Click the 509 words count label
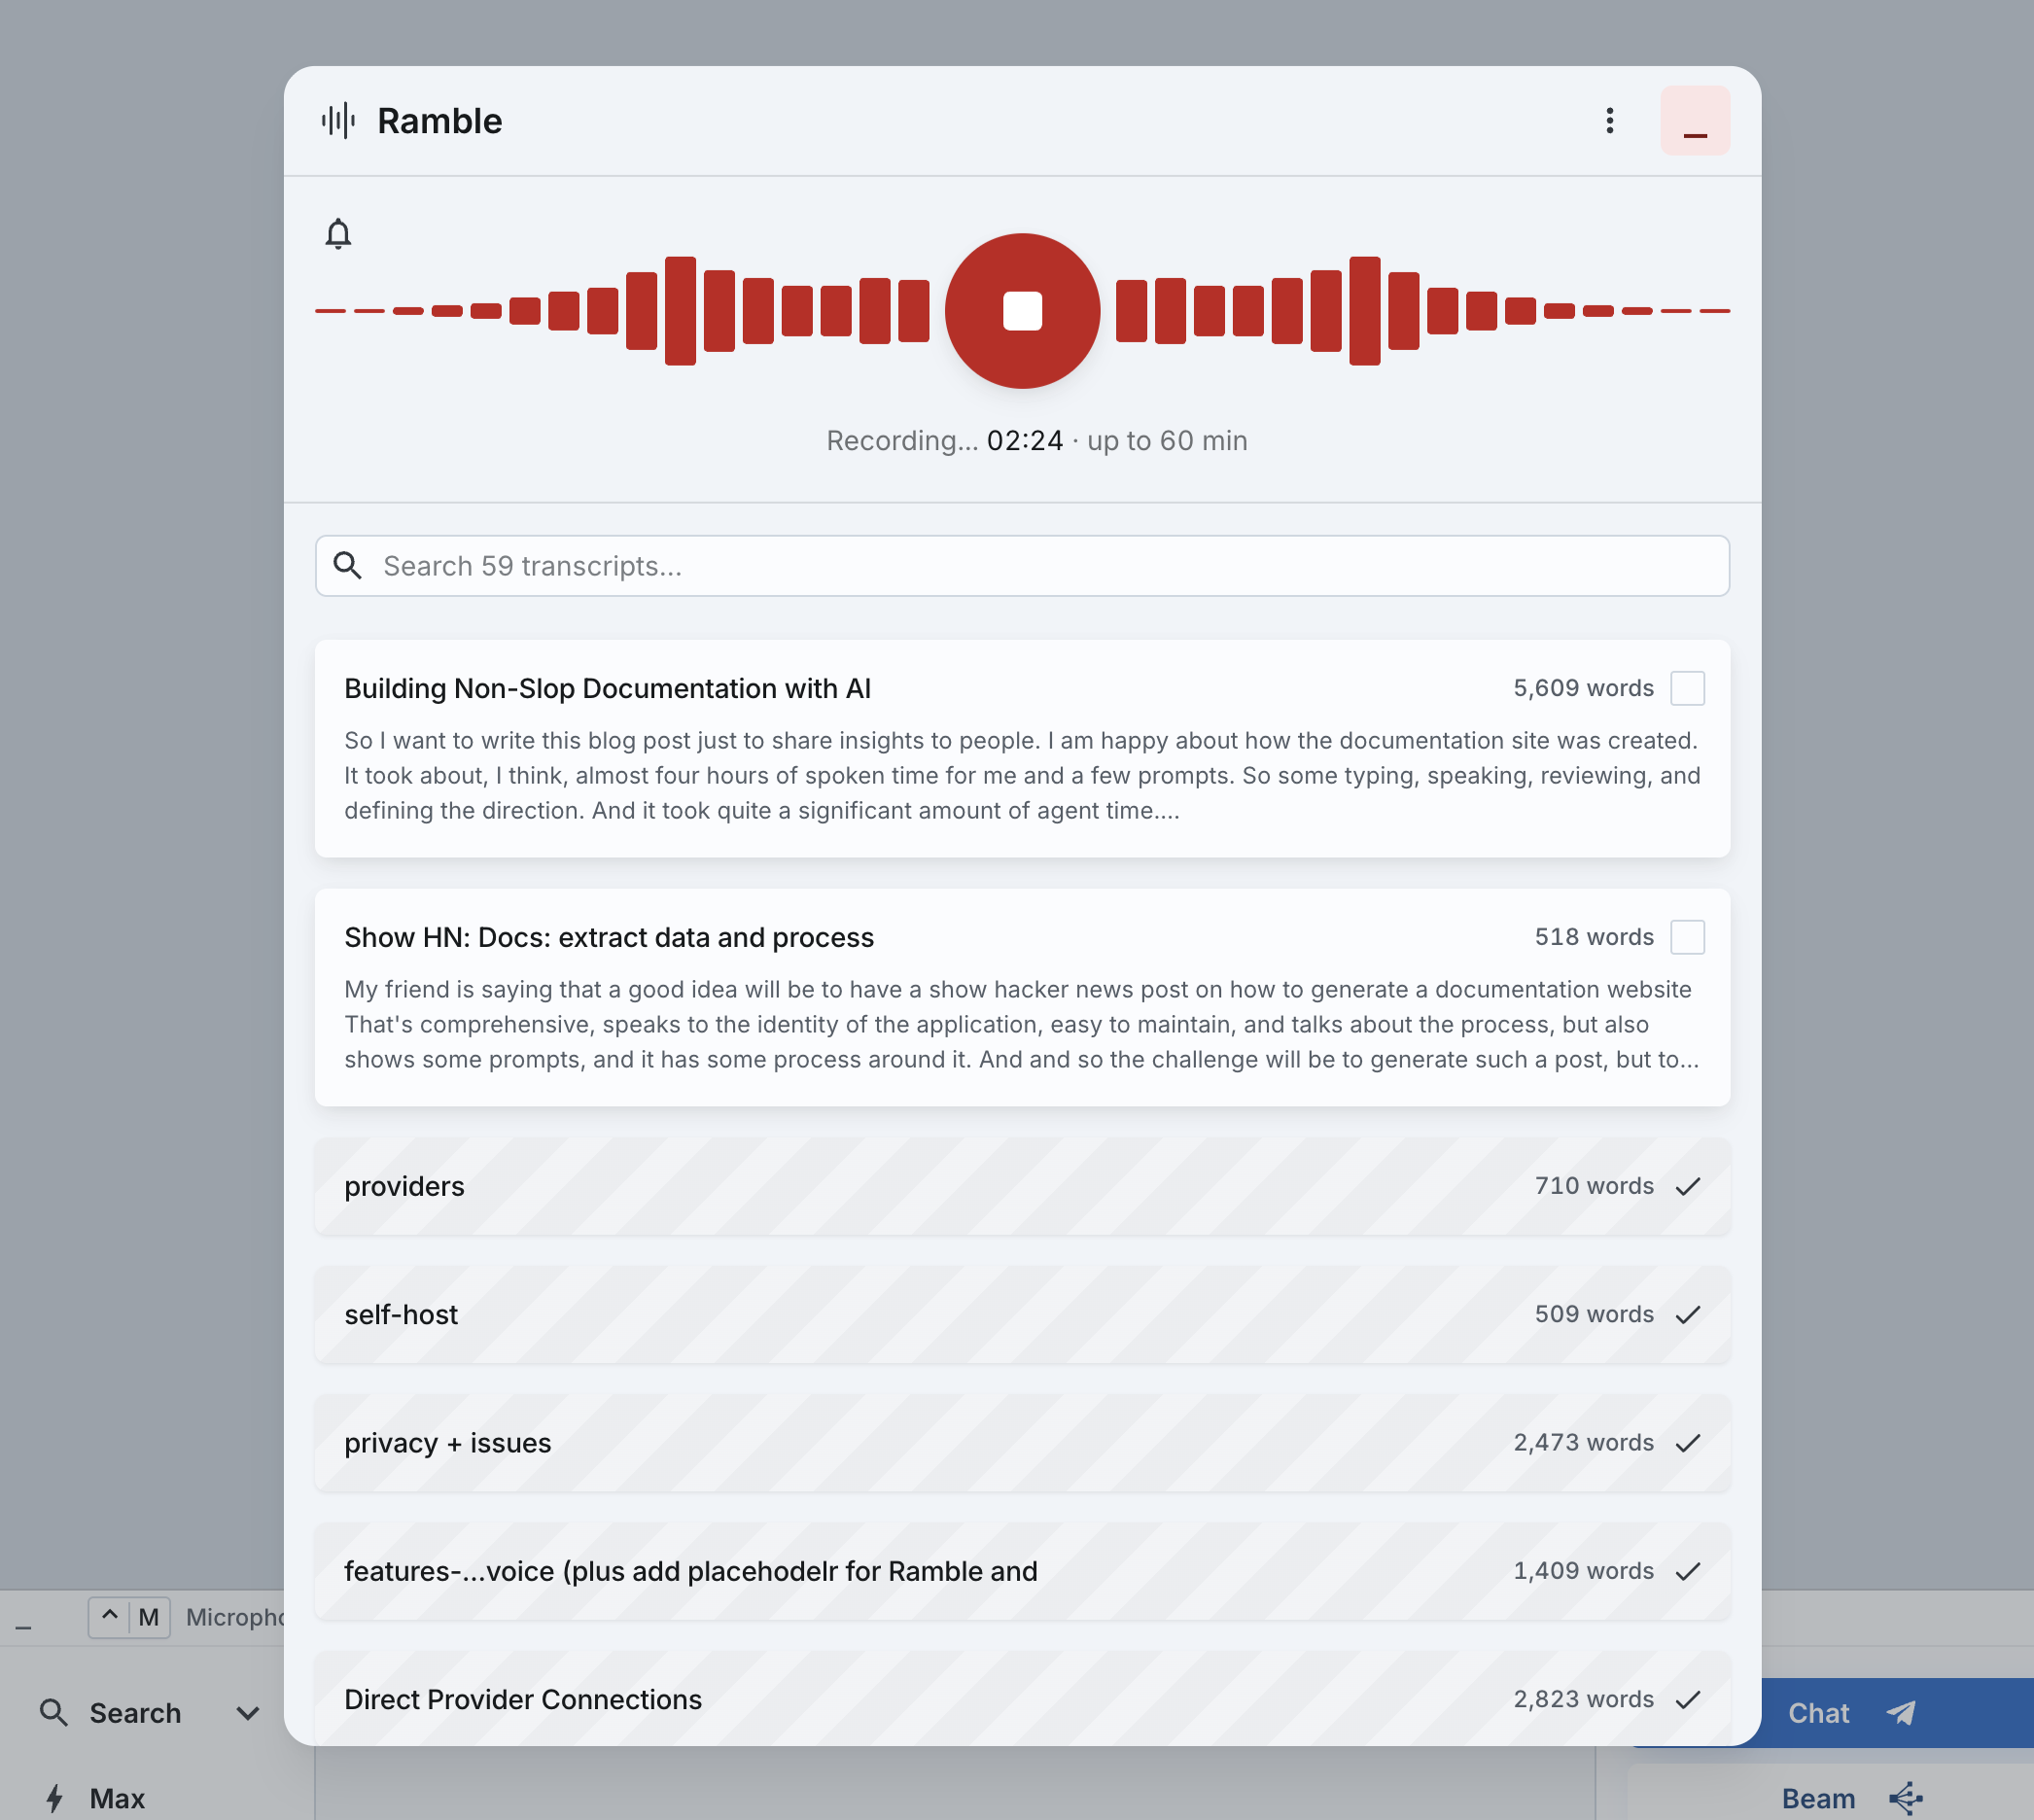Viewport: 2034px width, 1820px height. click(1594, 1314)
